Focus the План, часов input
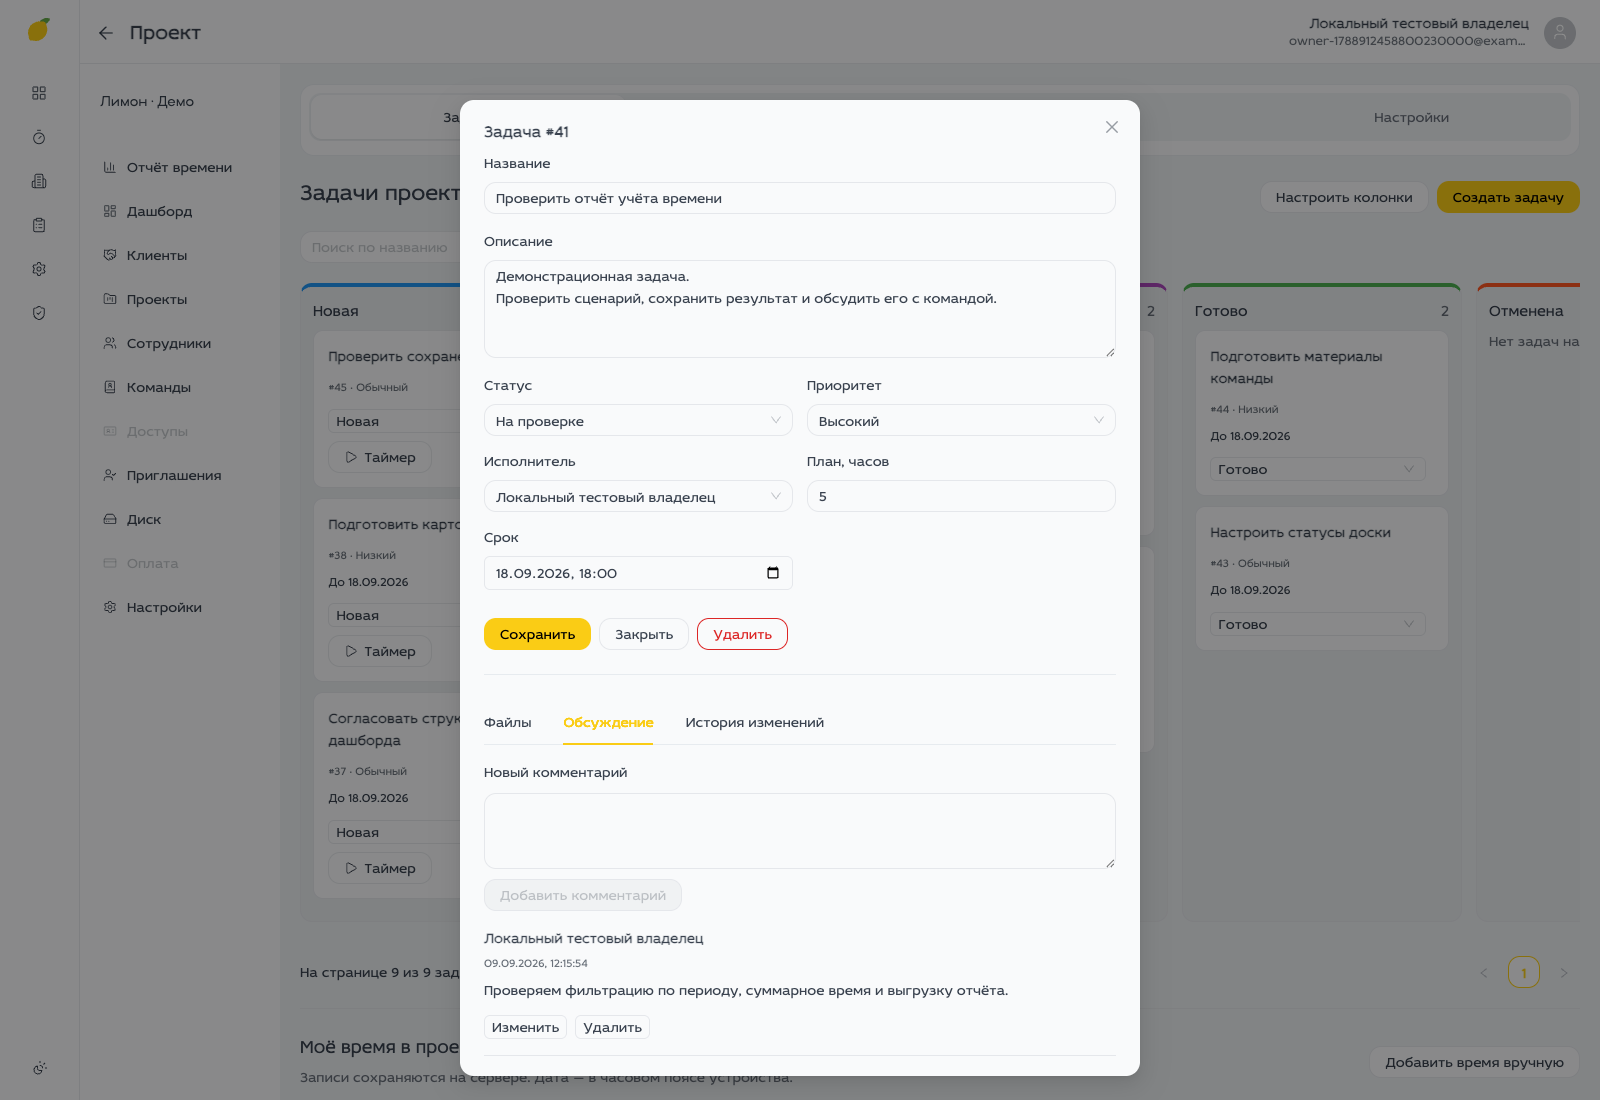 (961, 496)
